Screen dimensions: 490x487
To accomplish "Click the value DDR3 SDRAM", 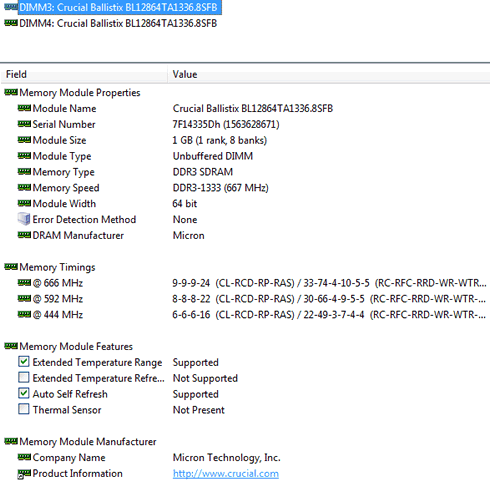I will point(203,172).
